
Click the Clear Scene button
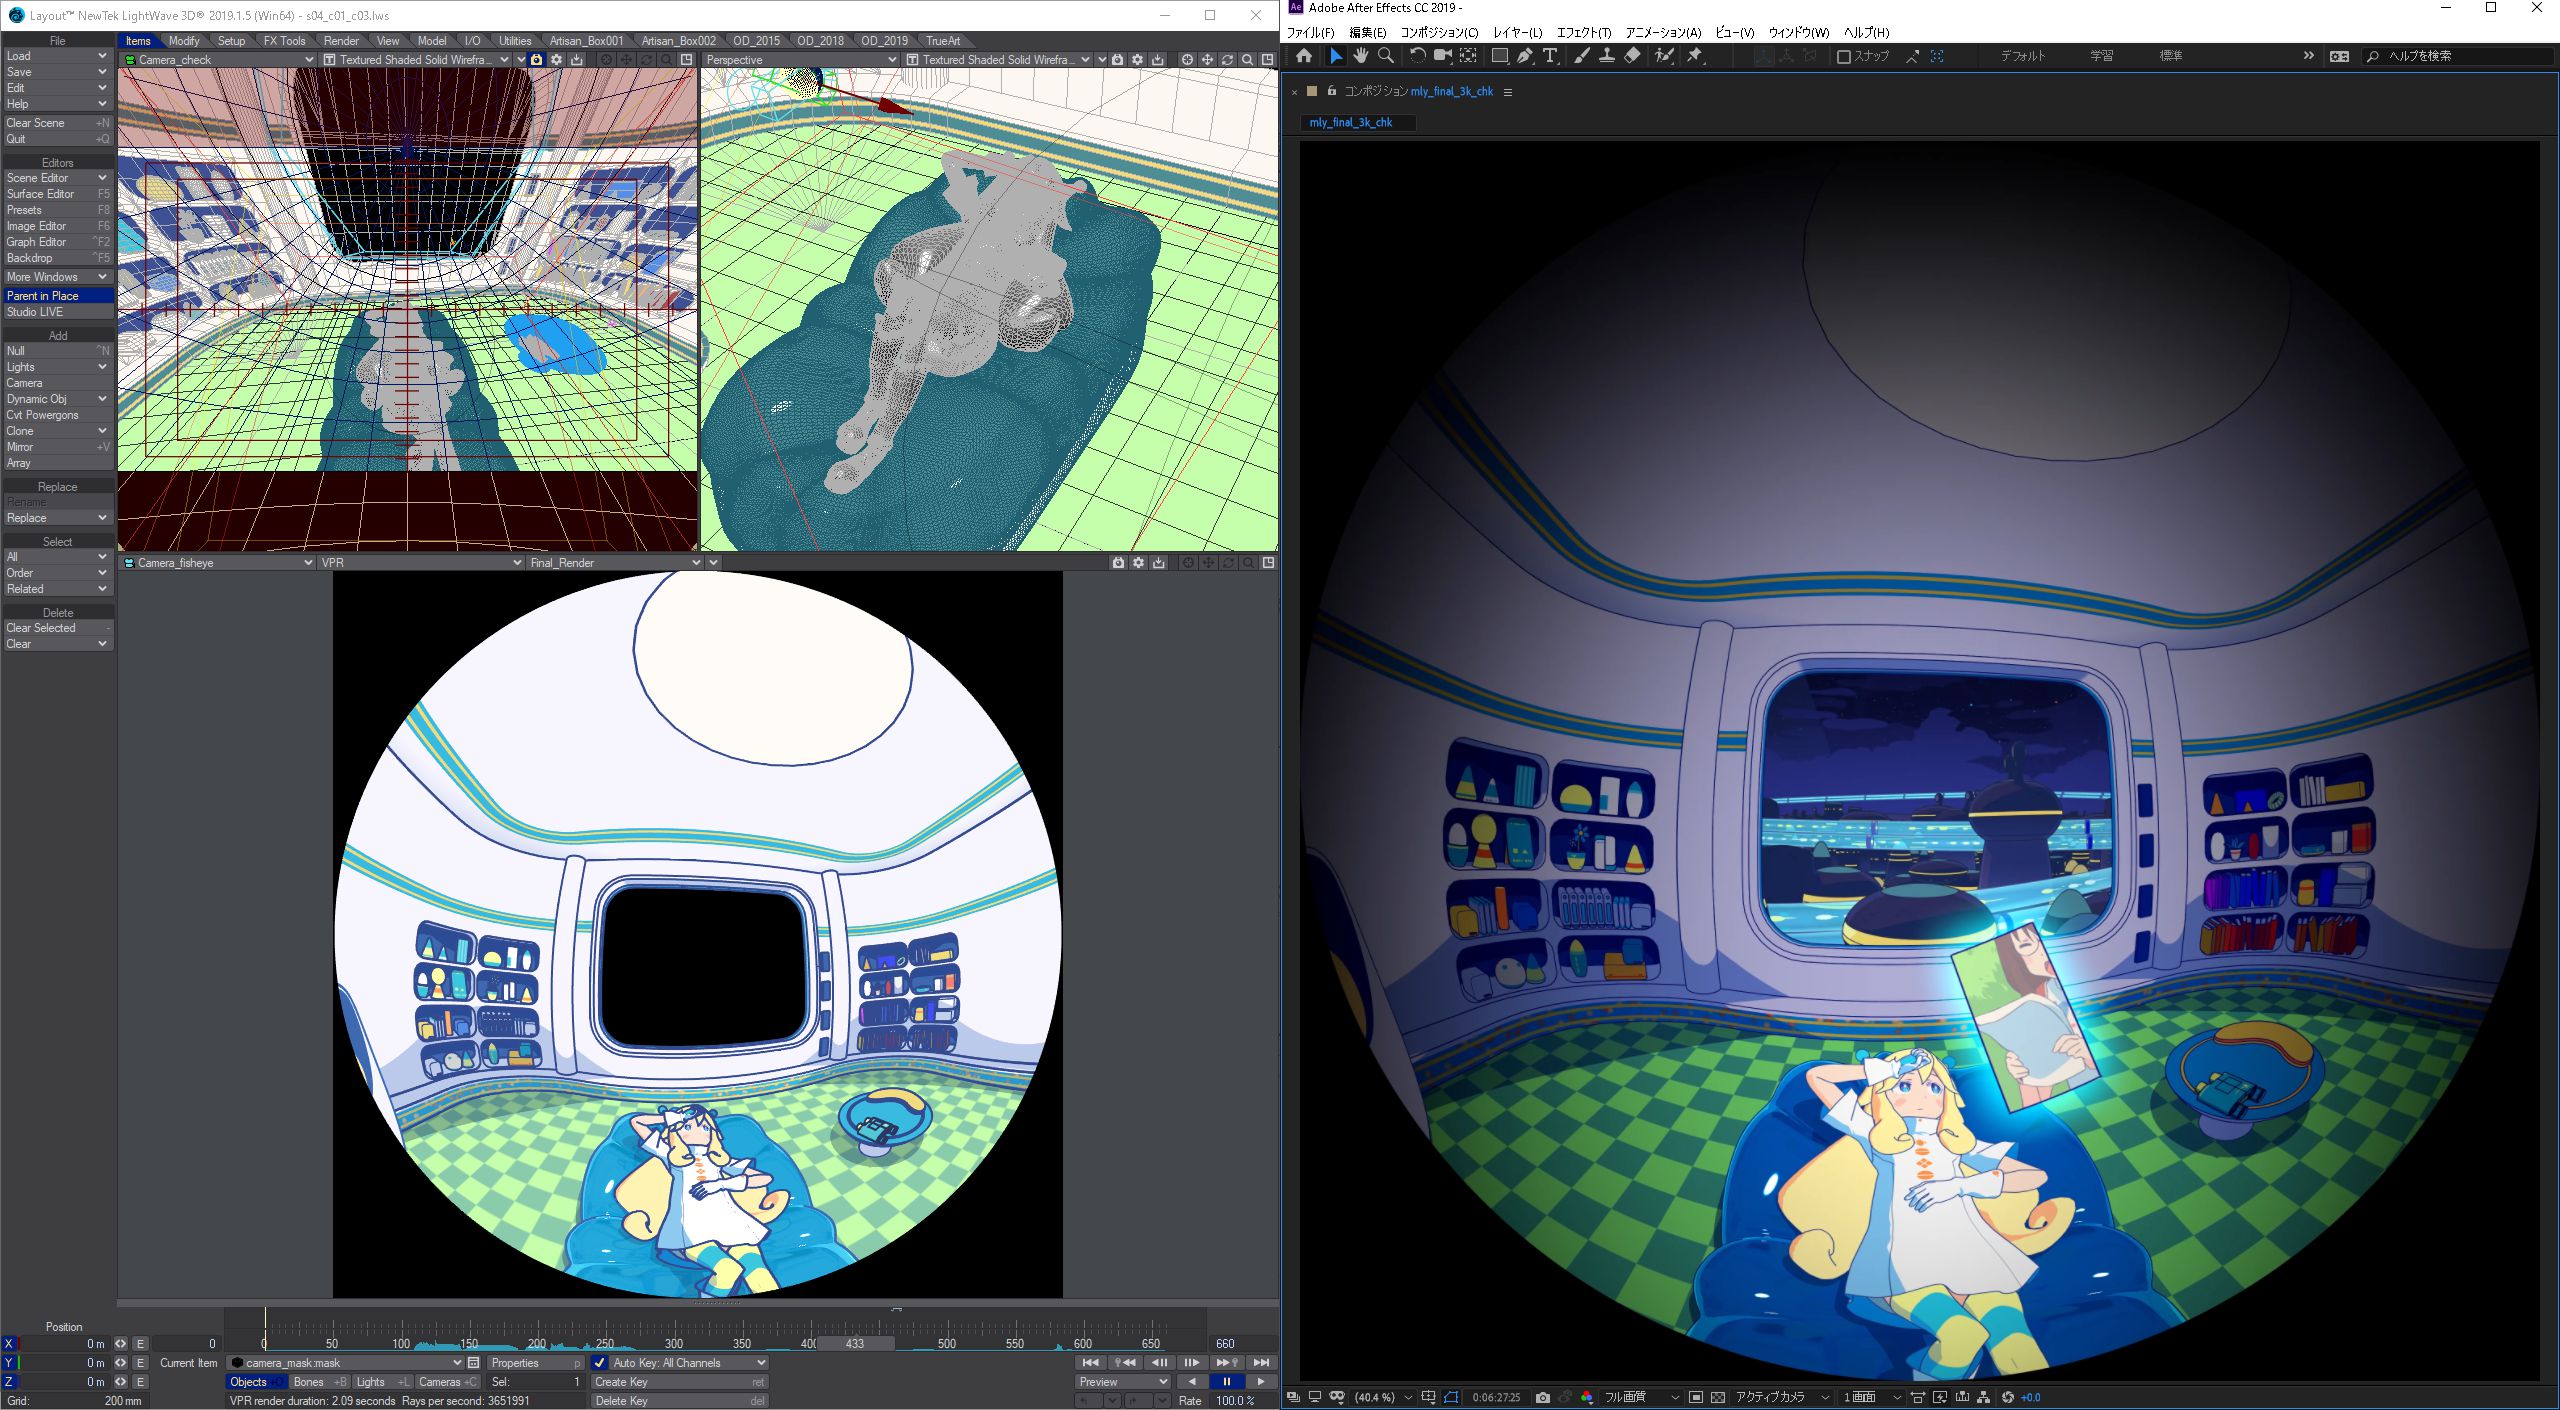click(57, 123)
